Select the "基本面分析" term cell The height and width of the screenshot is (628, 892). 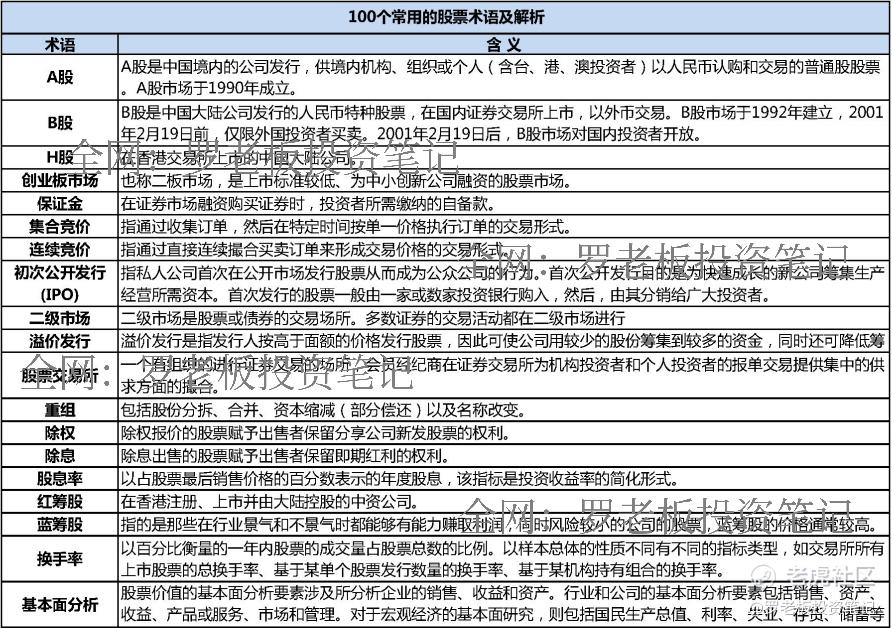point(60,604)
